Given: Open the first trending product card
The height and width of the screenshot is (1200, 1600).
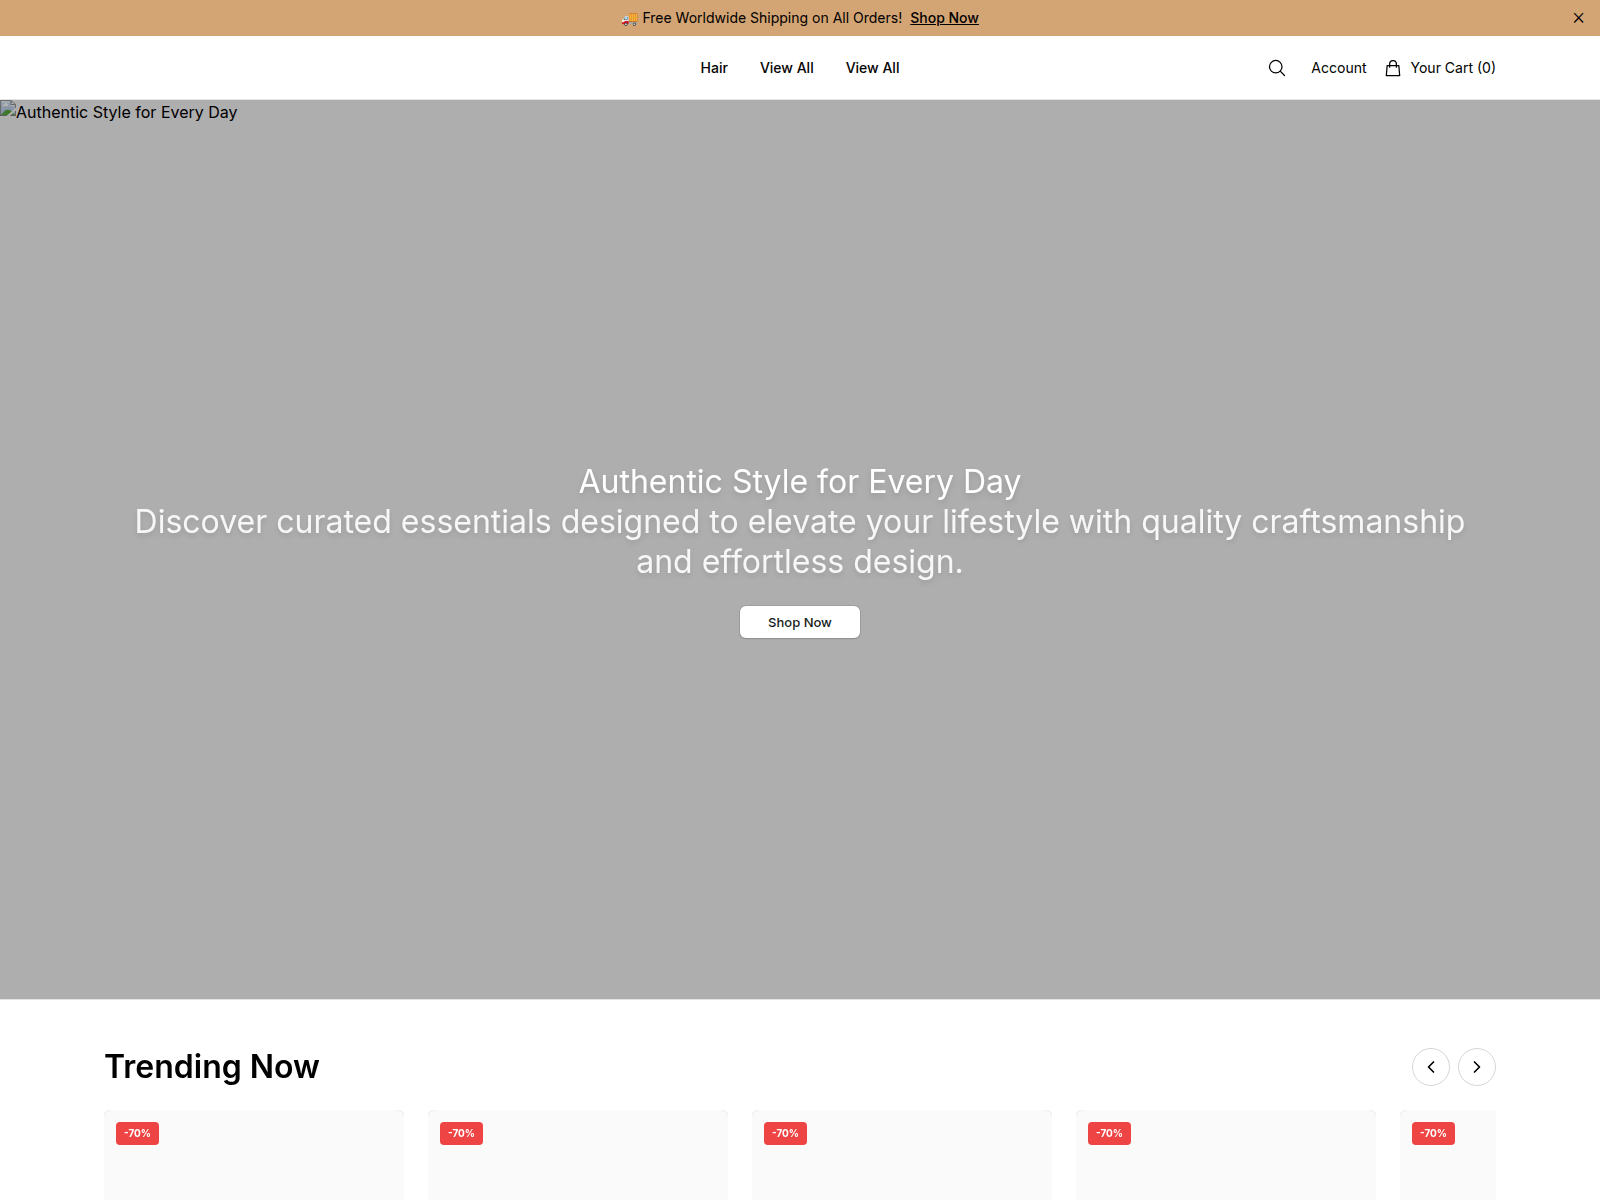Looking at the screenshot, I should [254, 1155].
